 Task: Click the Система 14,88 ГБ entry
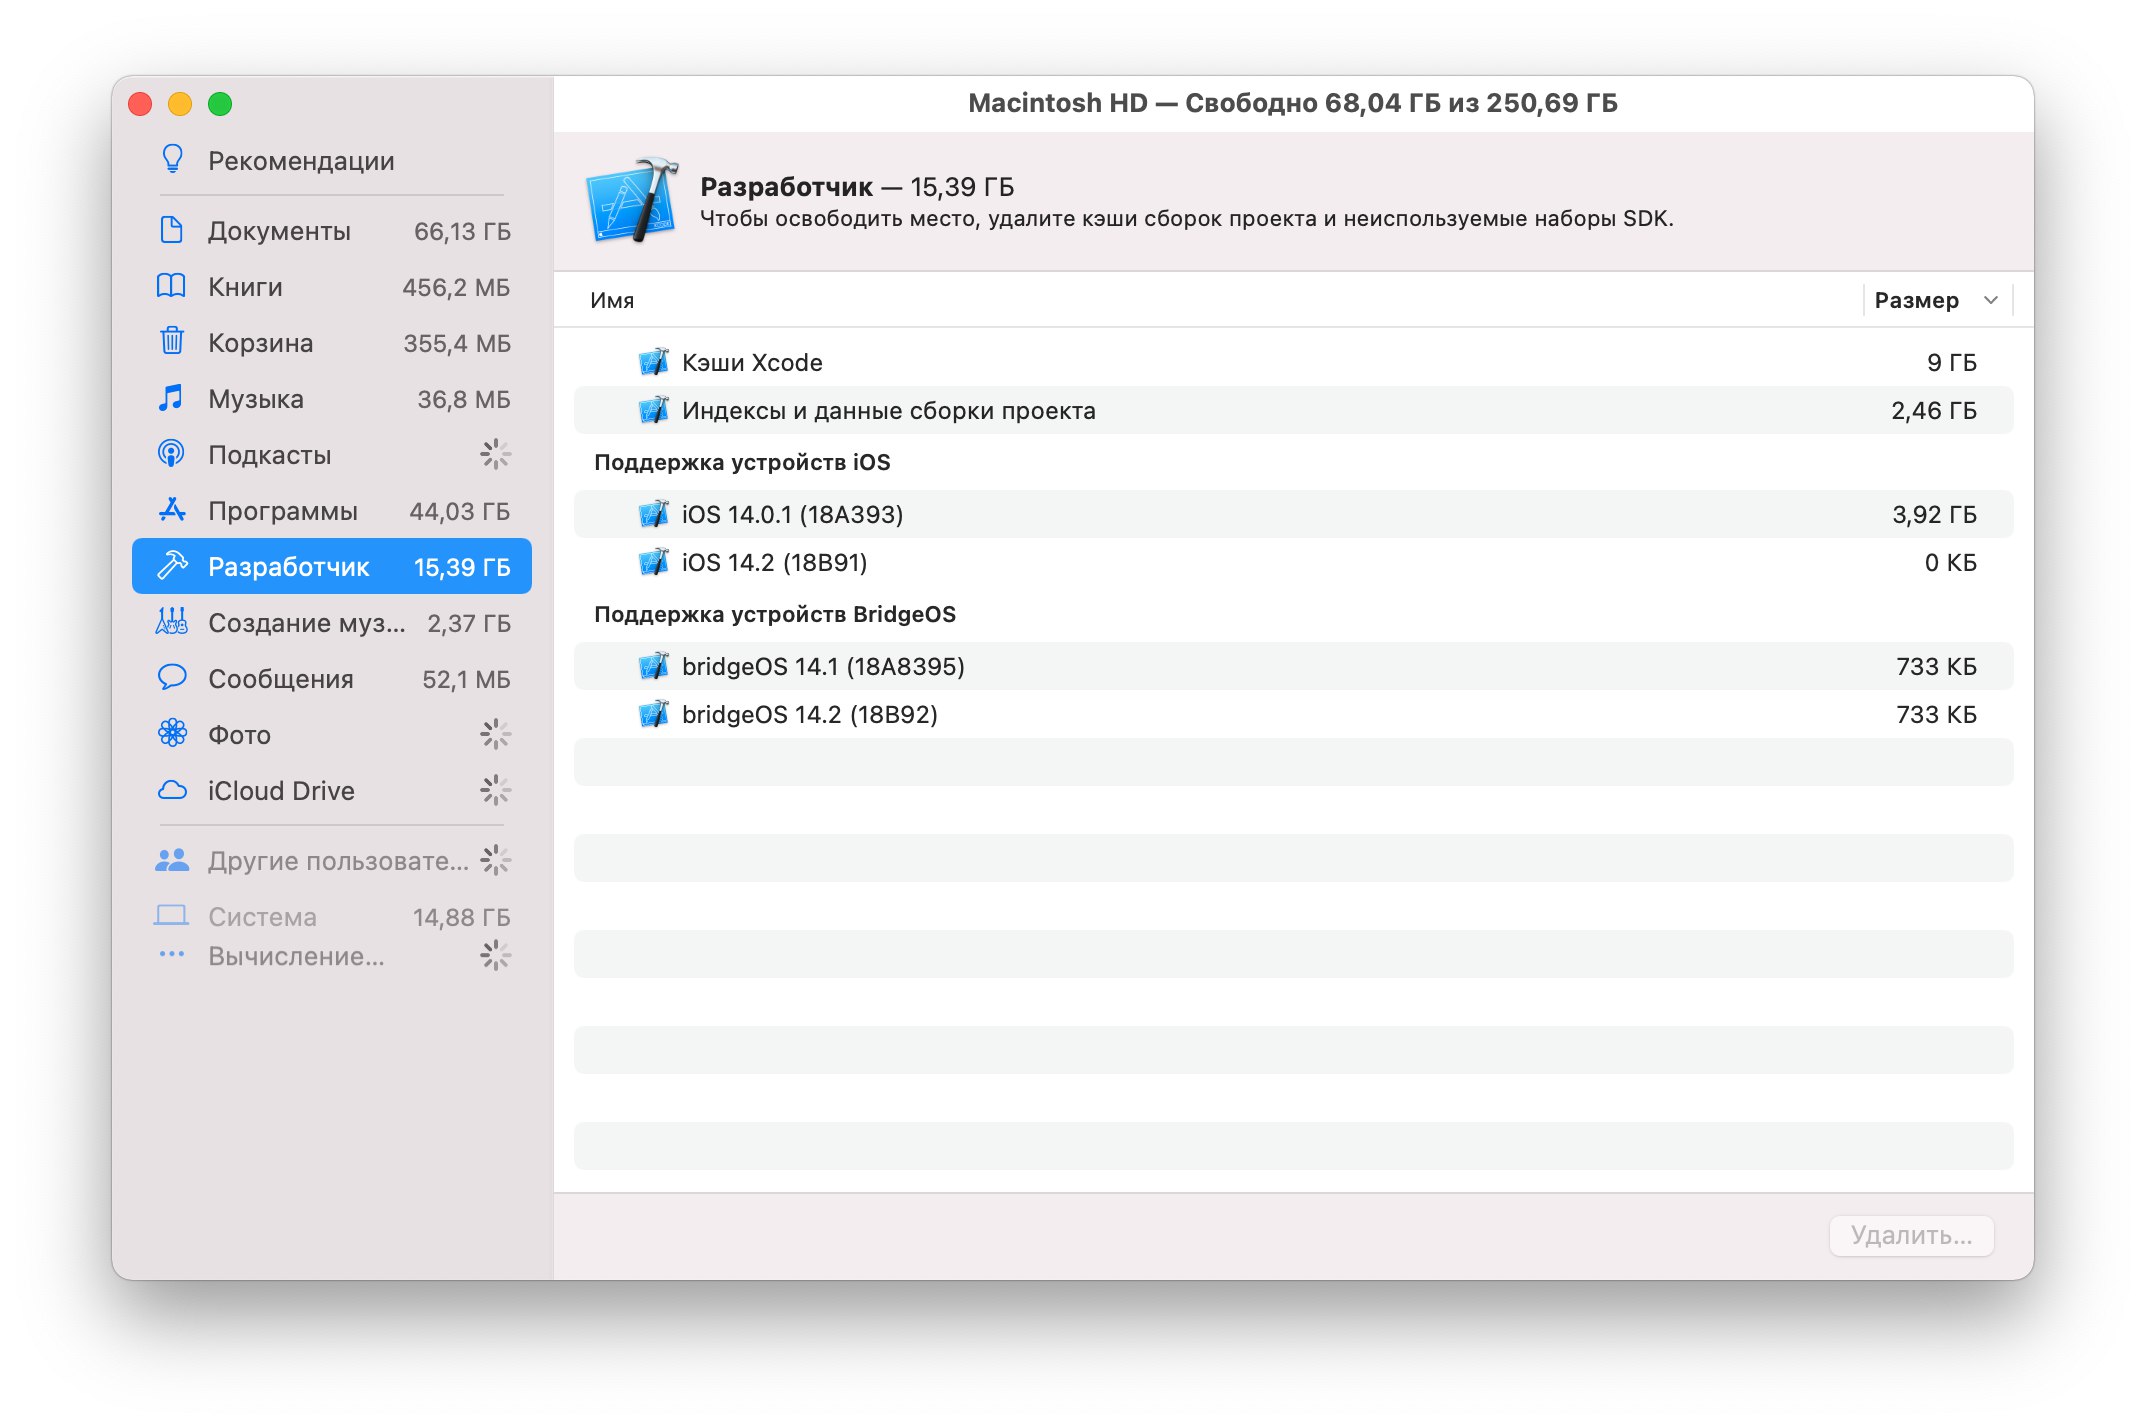(x=331, y=916)
